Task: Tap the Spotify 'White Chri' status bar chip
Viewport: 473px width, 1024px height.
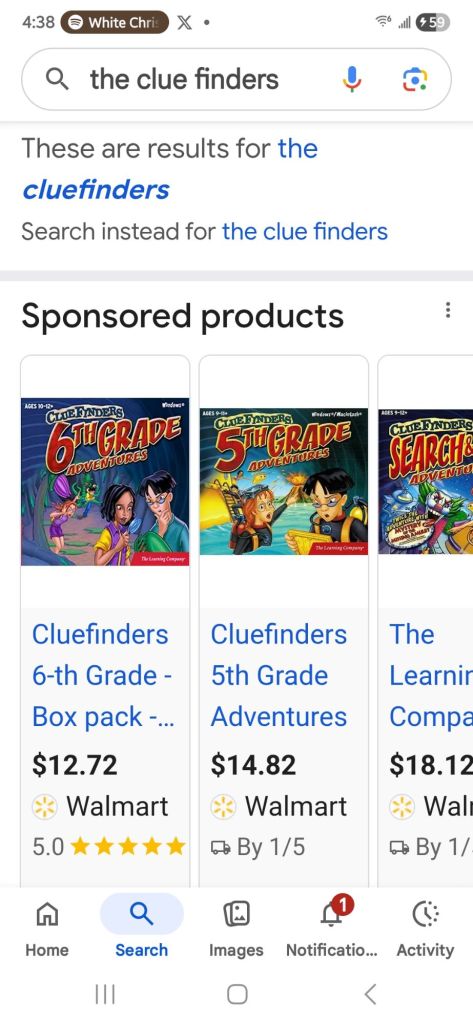Action: point(115,22)
